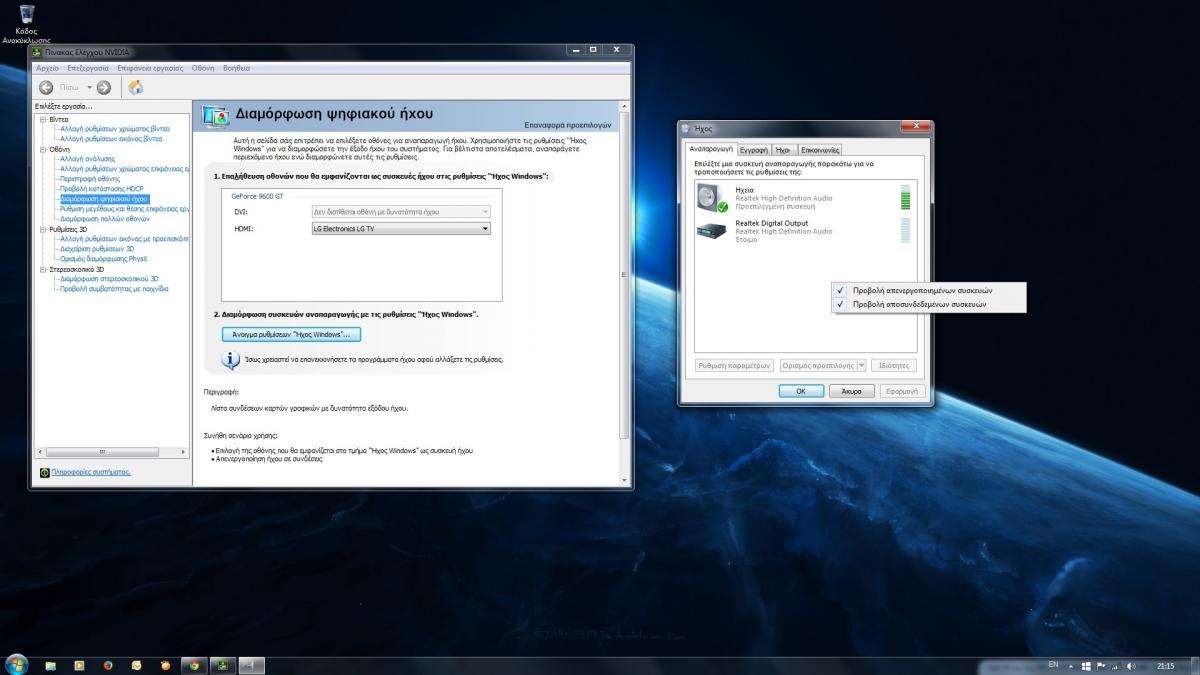The image size is (1200, 675).
Task: Select Αλλαγή ανάλυσης in the task tree
Action: click(87, 159)
